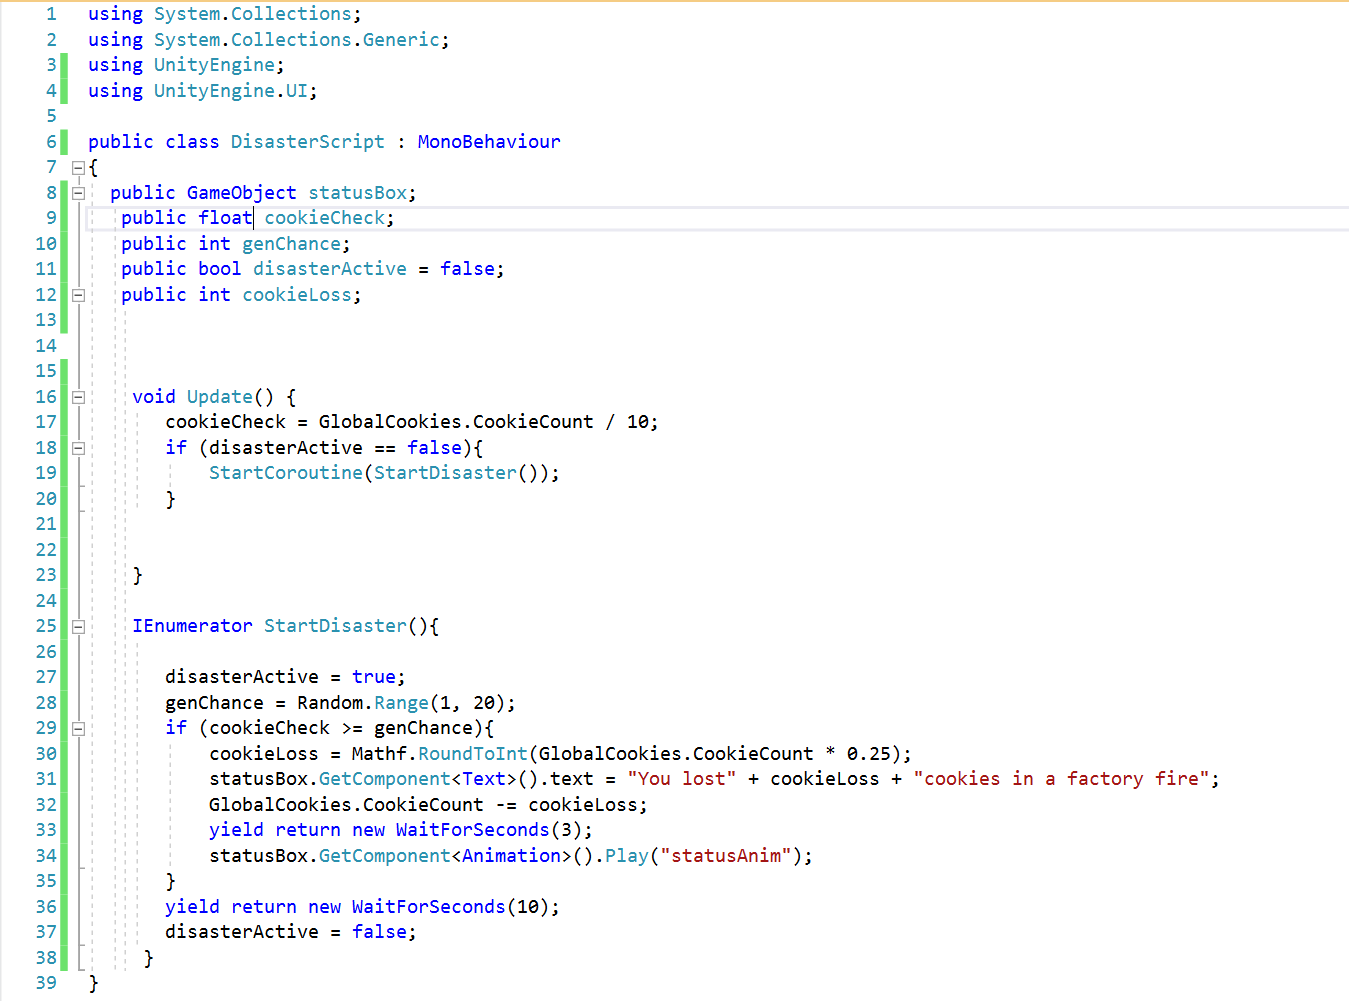Screen dimensions: 1349x1001
Task: Click the yellow modified-line indicator near line 9
Action: (x=62, y=218)
